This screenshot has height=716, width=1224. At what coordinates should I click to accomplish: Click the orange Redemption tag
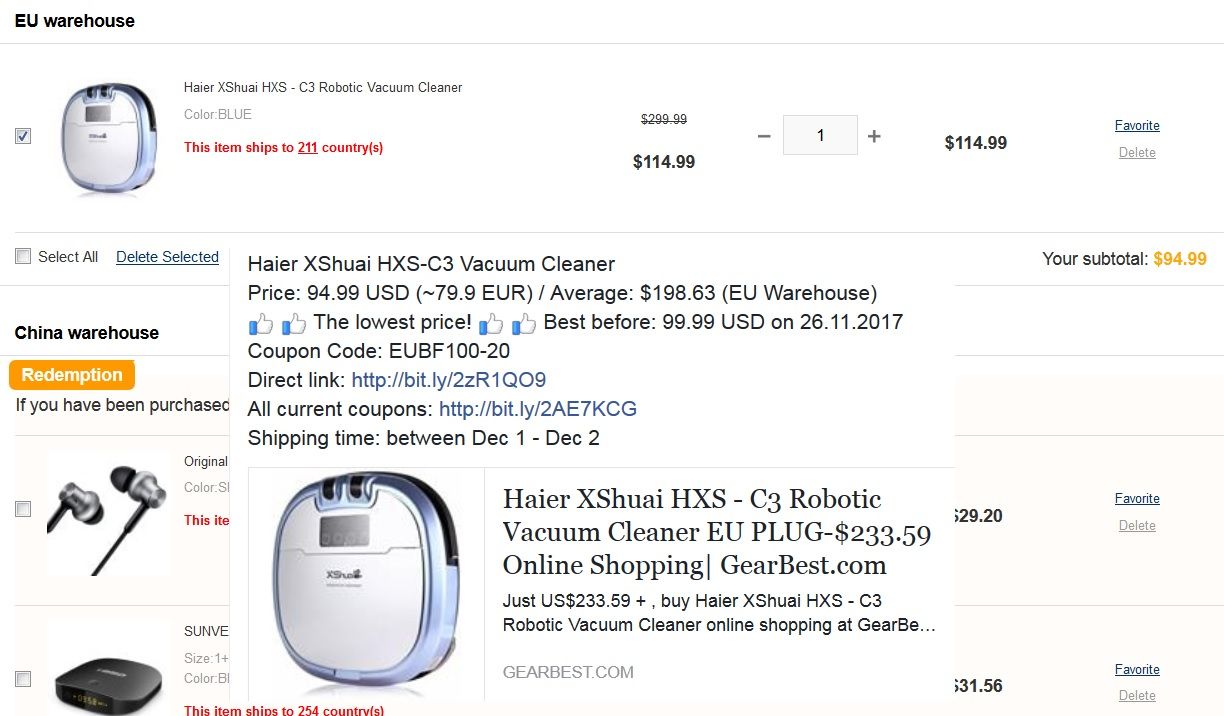pos(72,375)
